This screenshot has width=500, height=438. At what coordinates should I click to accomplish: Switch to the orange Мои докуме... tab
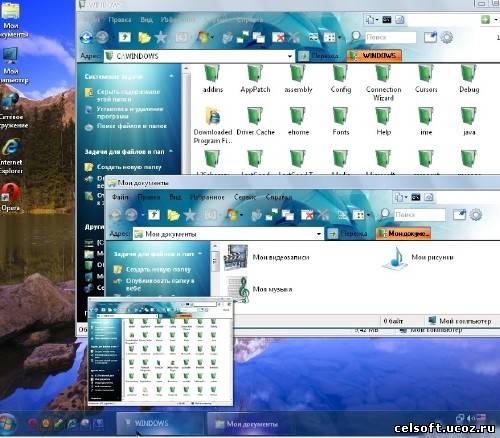[403, 233]
